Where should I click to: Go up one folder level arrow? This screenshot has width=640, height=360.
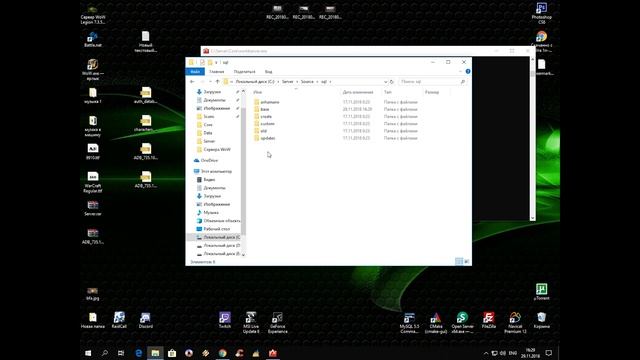tap(218, 82)
